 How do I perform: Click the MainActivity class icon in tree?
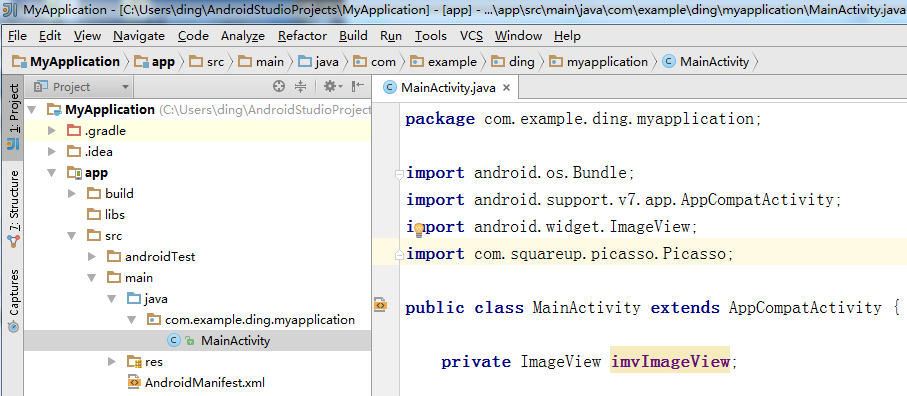click(x=173, y=341)
